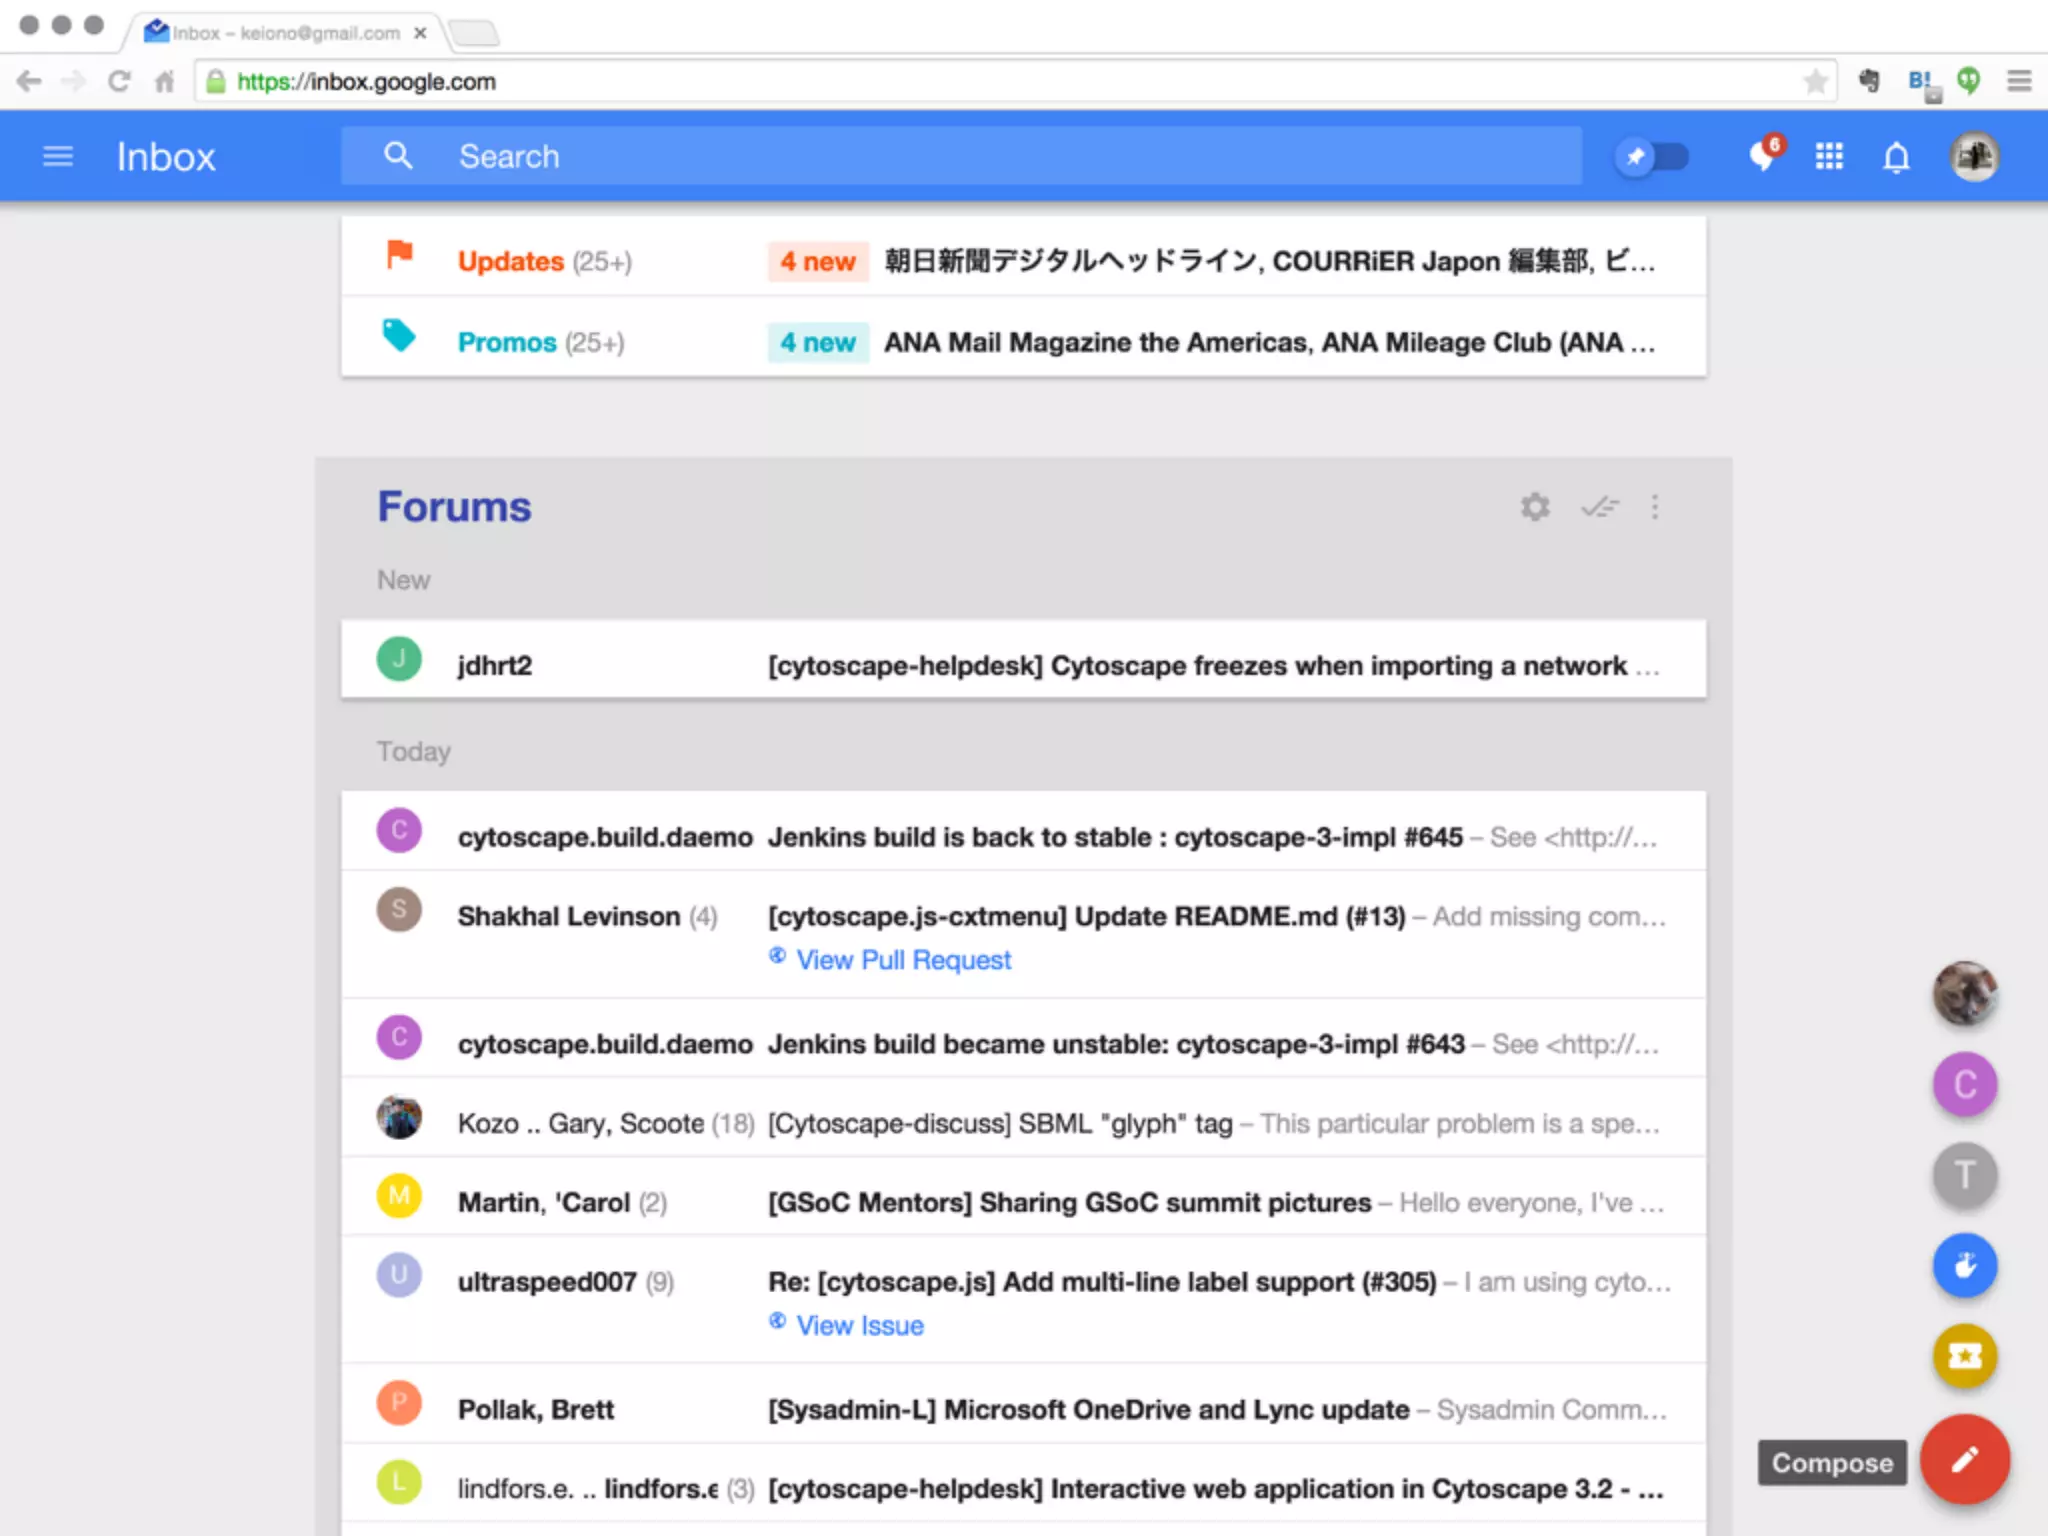Click View Pull Request link
The height and width of the screenshot is (1536, 2048).
pyautogui.click(x=902, y=960)
